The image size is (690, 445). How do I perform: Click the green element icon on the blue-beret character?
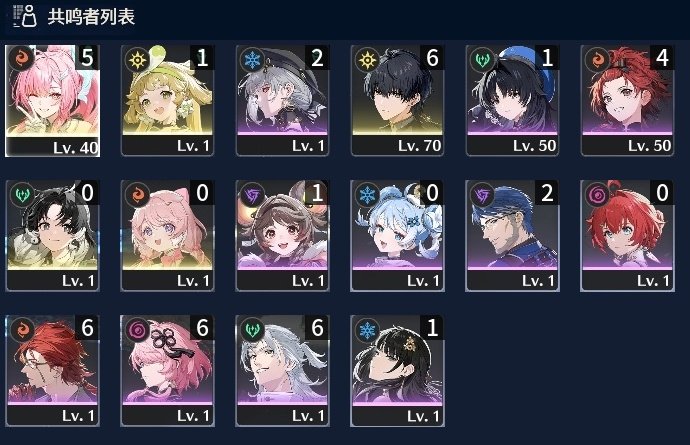(x=482, y=59)
